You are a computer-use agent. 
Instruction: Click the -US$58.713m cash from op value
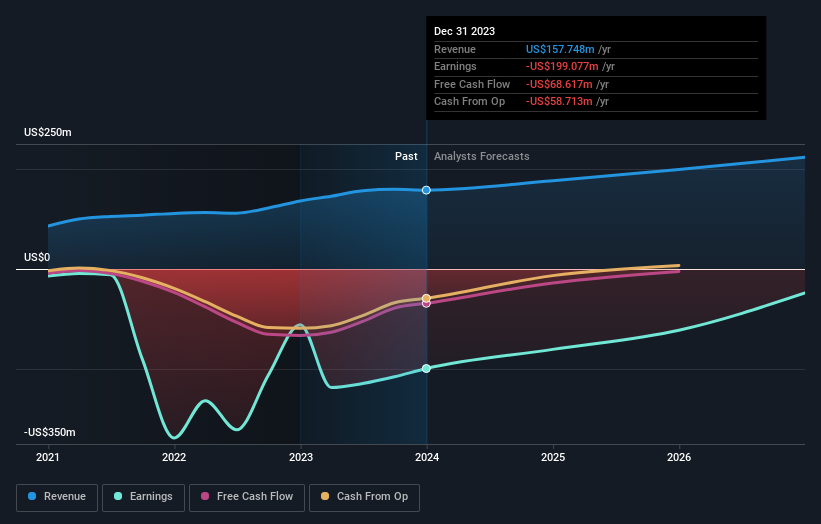[559, 102]
